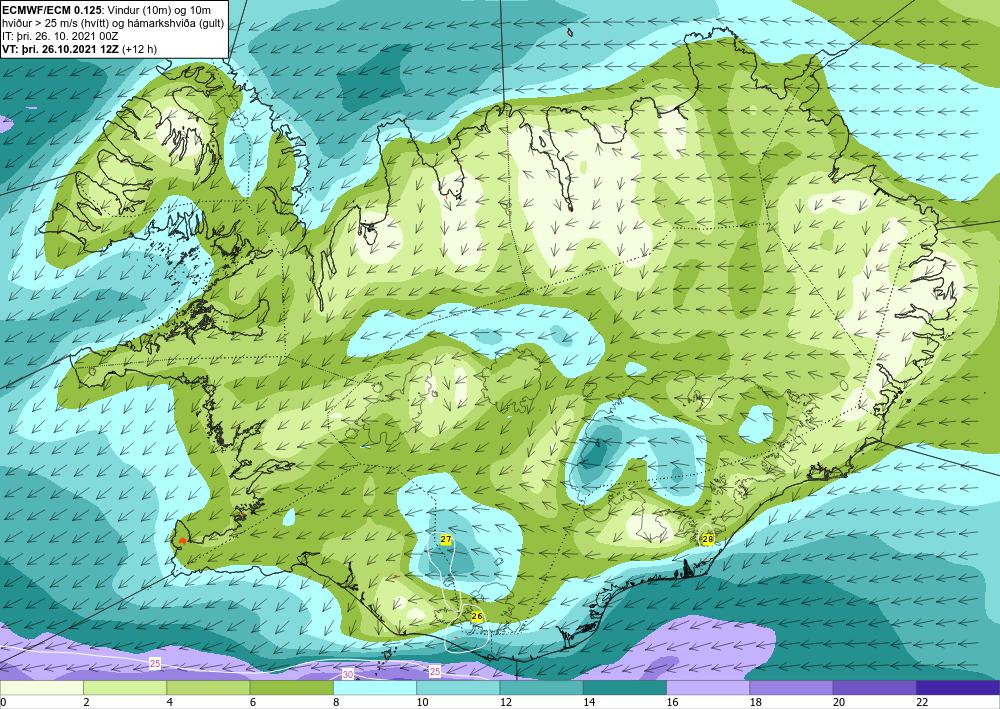Click the legend scale value 12
This screenshot has width=1000, height=709.
[506, 703]
